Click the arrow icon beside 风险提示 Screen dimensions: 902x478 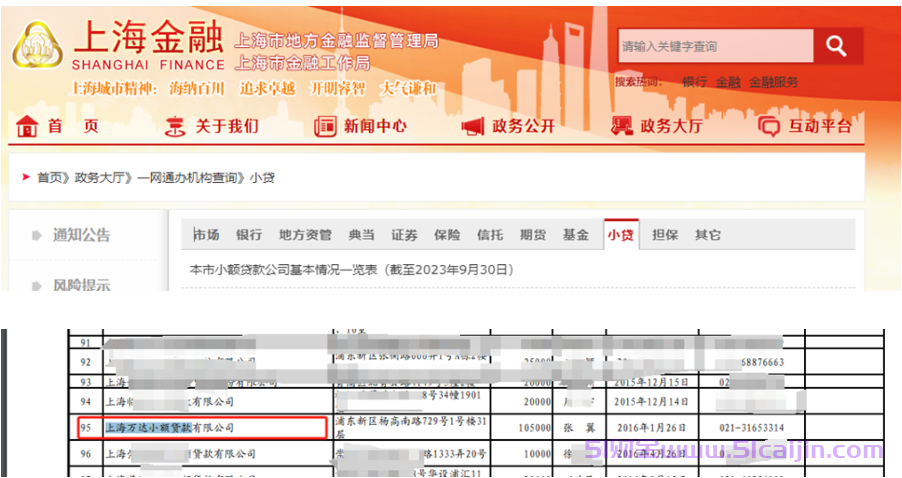click(x=37, y=285)
